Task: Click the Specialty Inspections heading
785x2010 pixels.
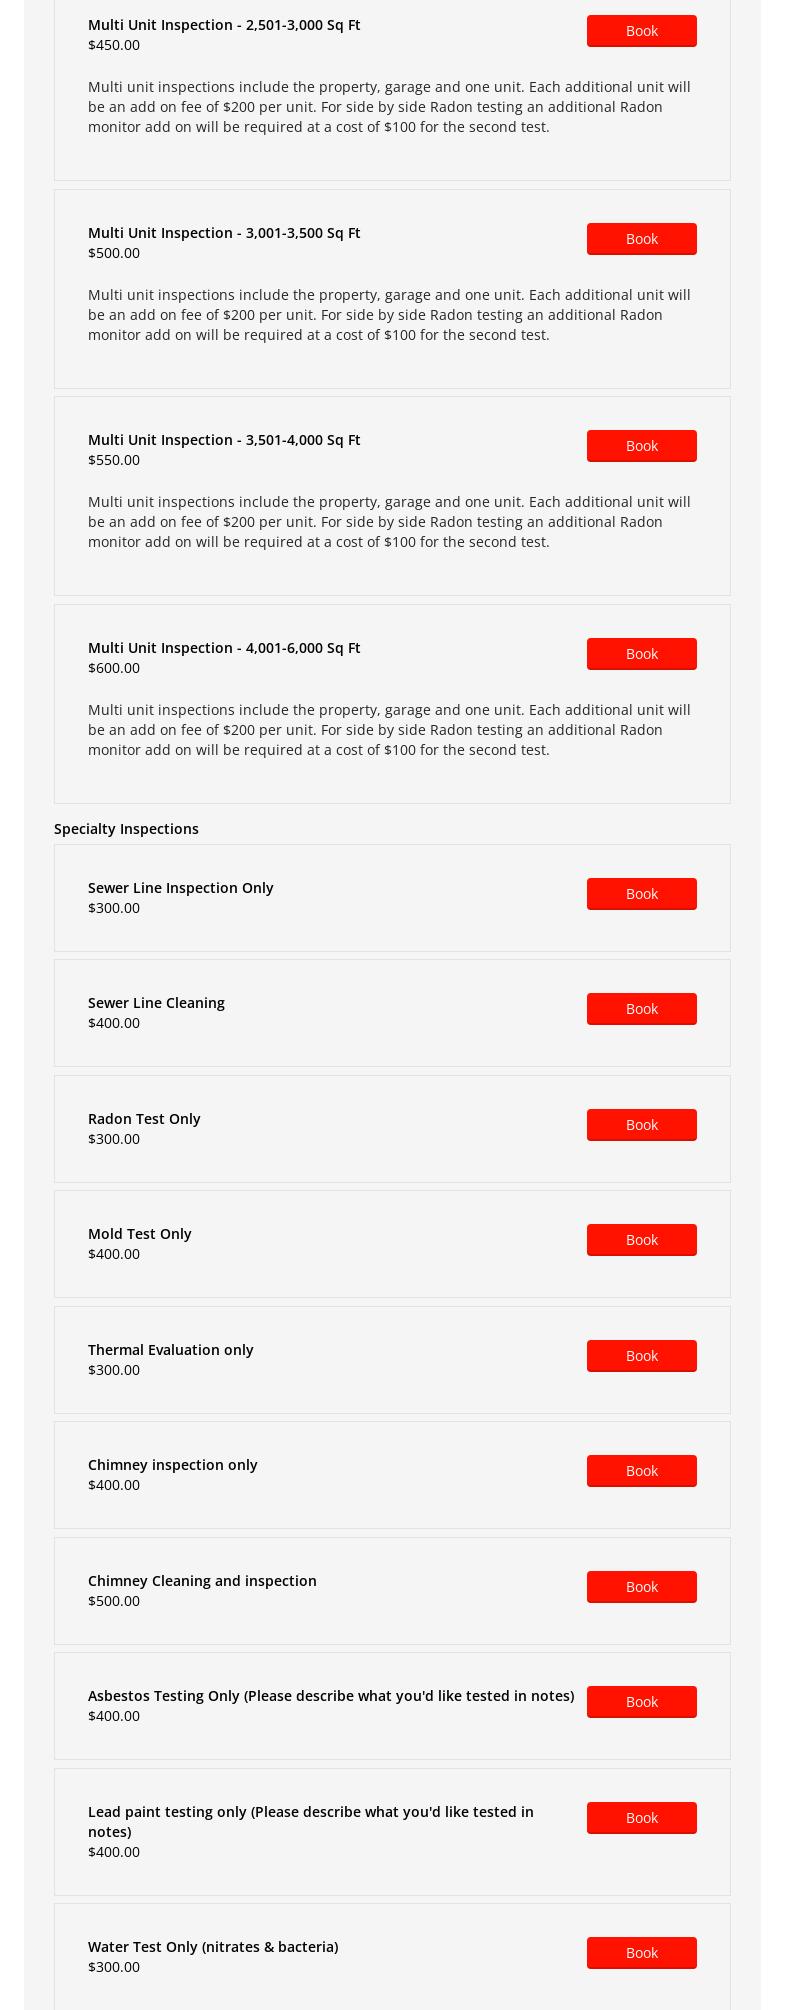Action: pos(126,829)
